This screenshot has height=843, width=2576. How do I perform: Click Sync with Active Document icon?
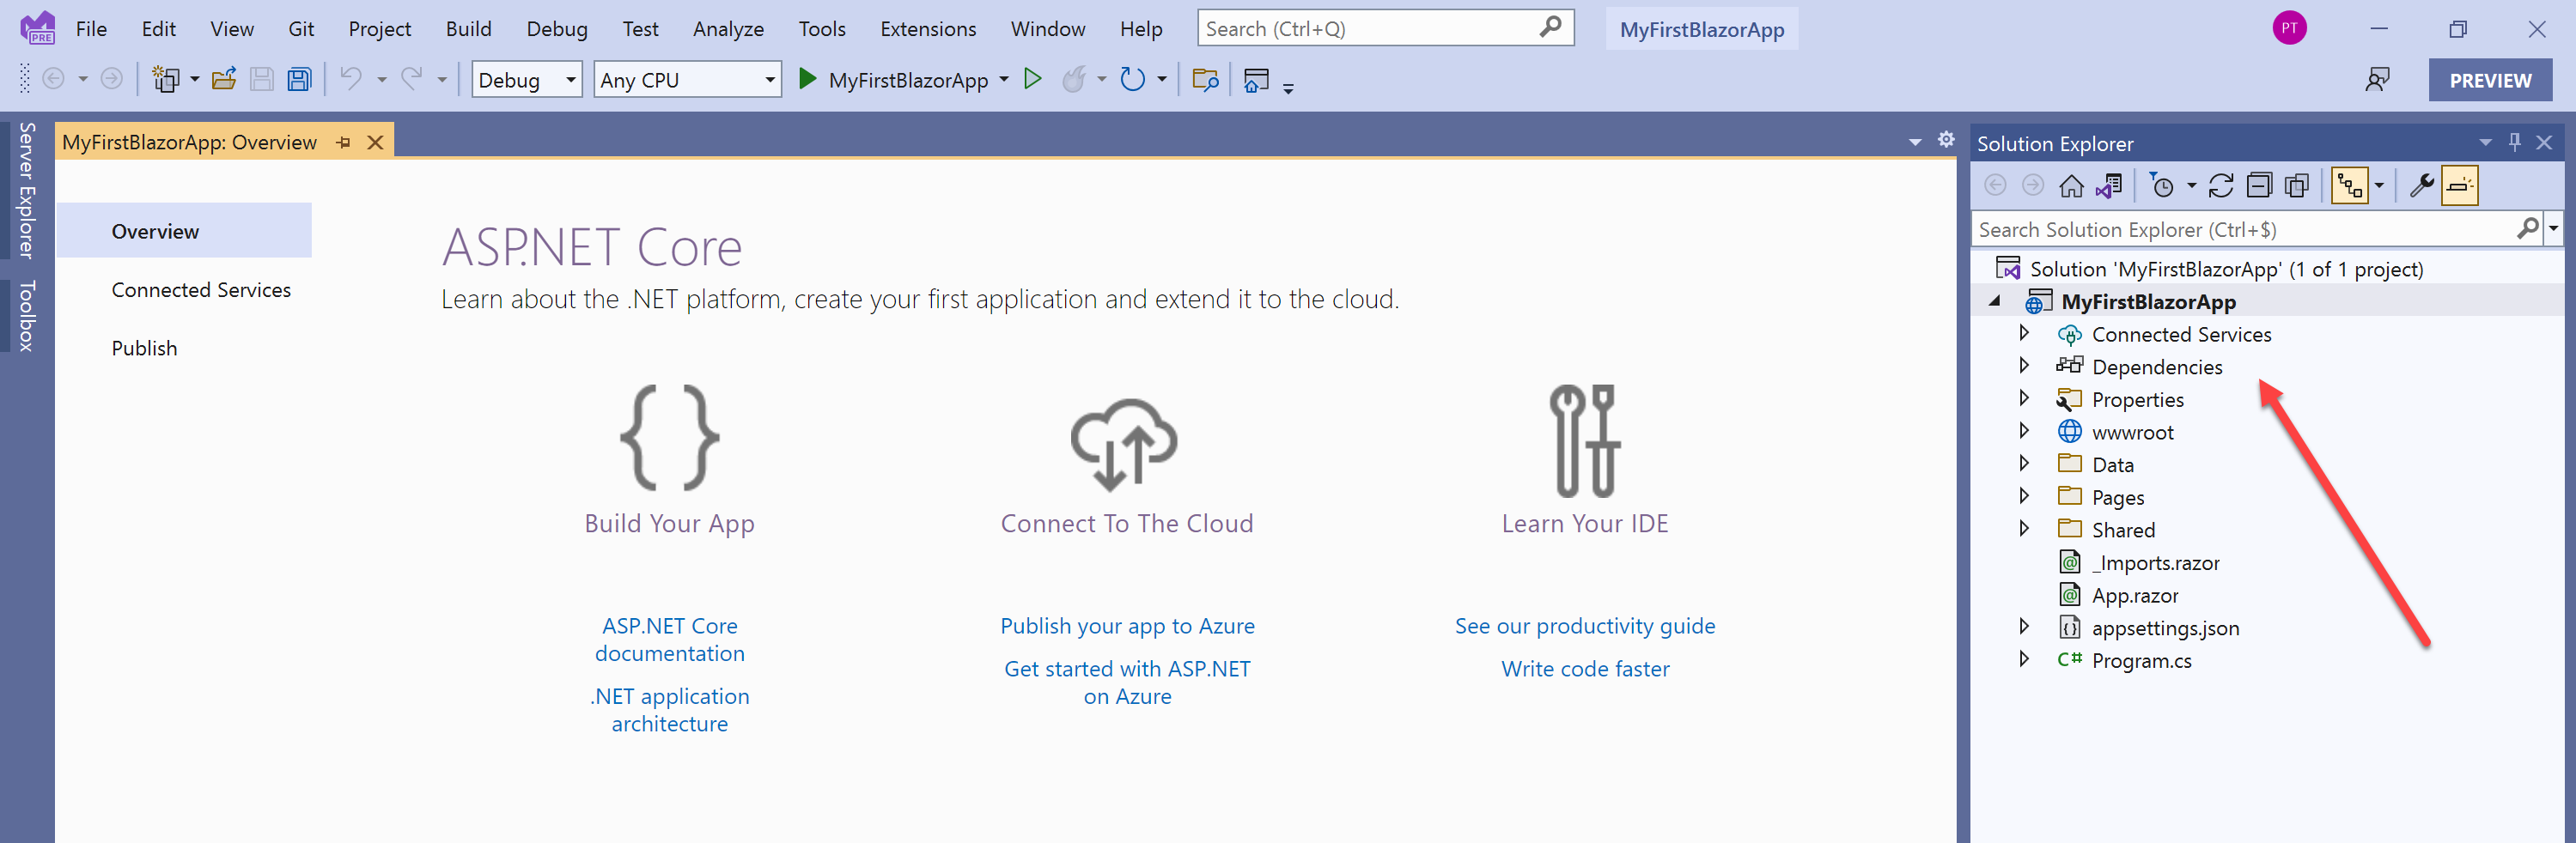pos(2220,186)
